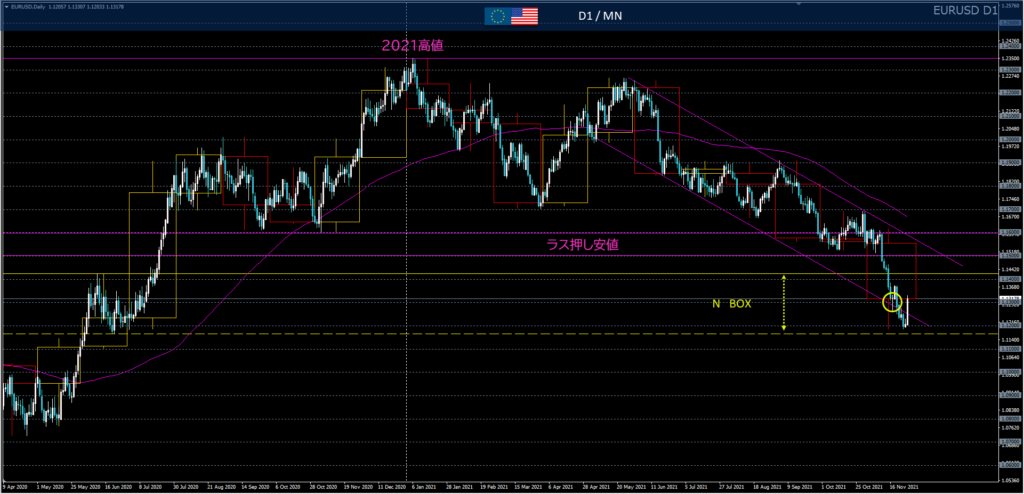This screenshot has width=1024, height=494.
Task: Click the "28 Oct 2020" date on the time axis
Action: pyautogui.click(x=322, y=487)
